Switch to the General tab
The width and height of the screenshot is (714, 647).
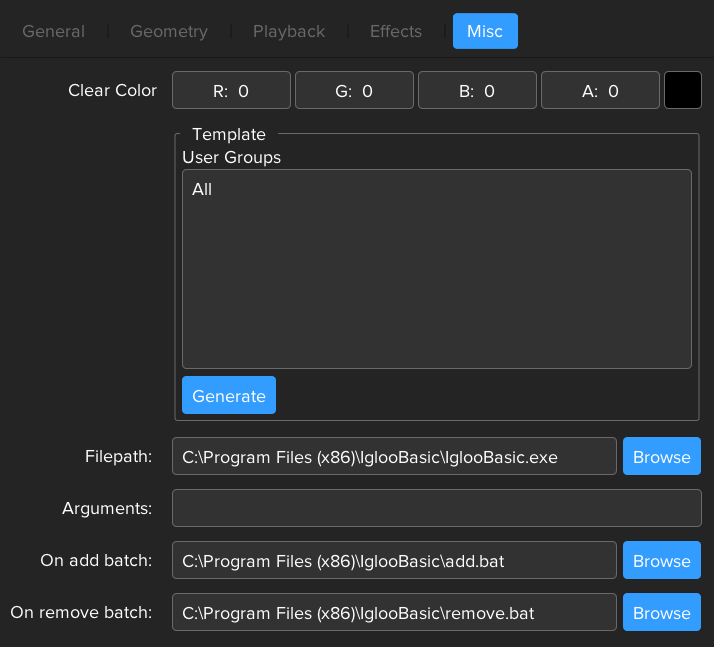tap(53, 31)
